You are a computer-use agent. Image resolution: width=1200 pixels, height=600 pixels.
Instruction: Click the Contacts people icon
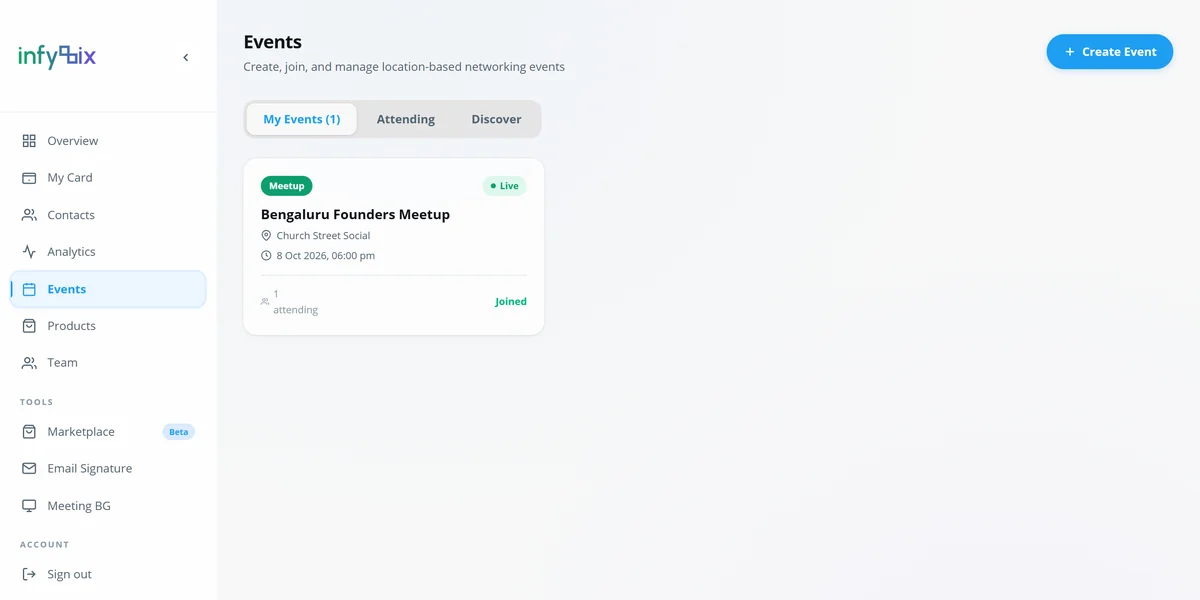[29, 215]
